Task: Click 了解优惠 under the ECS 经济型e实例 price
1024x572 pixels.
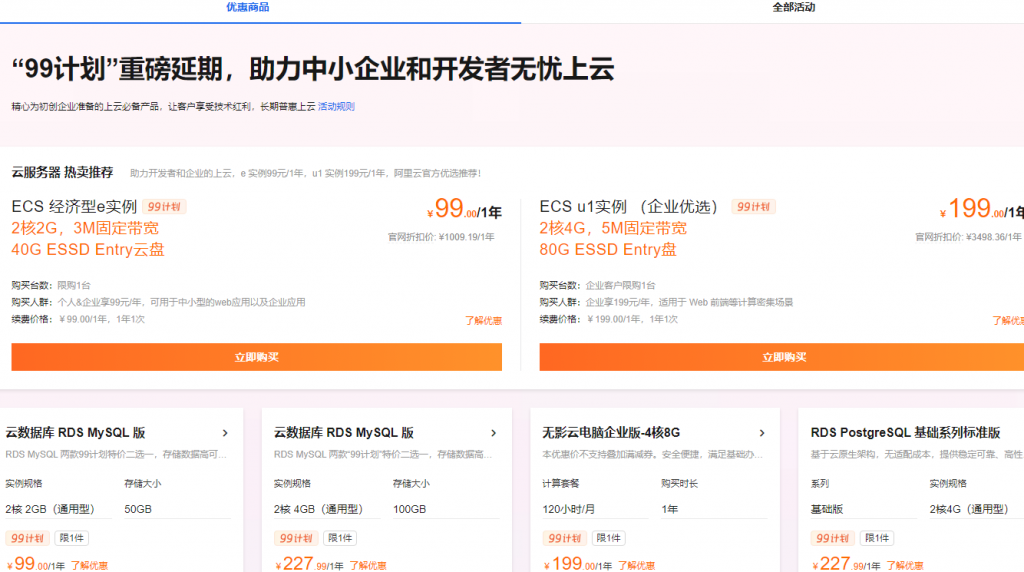Action: (x=483, y=321)
